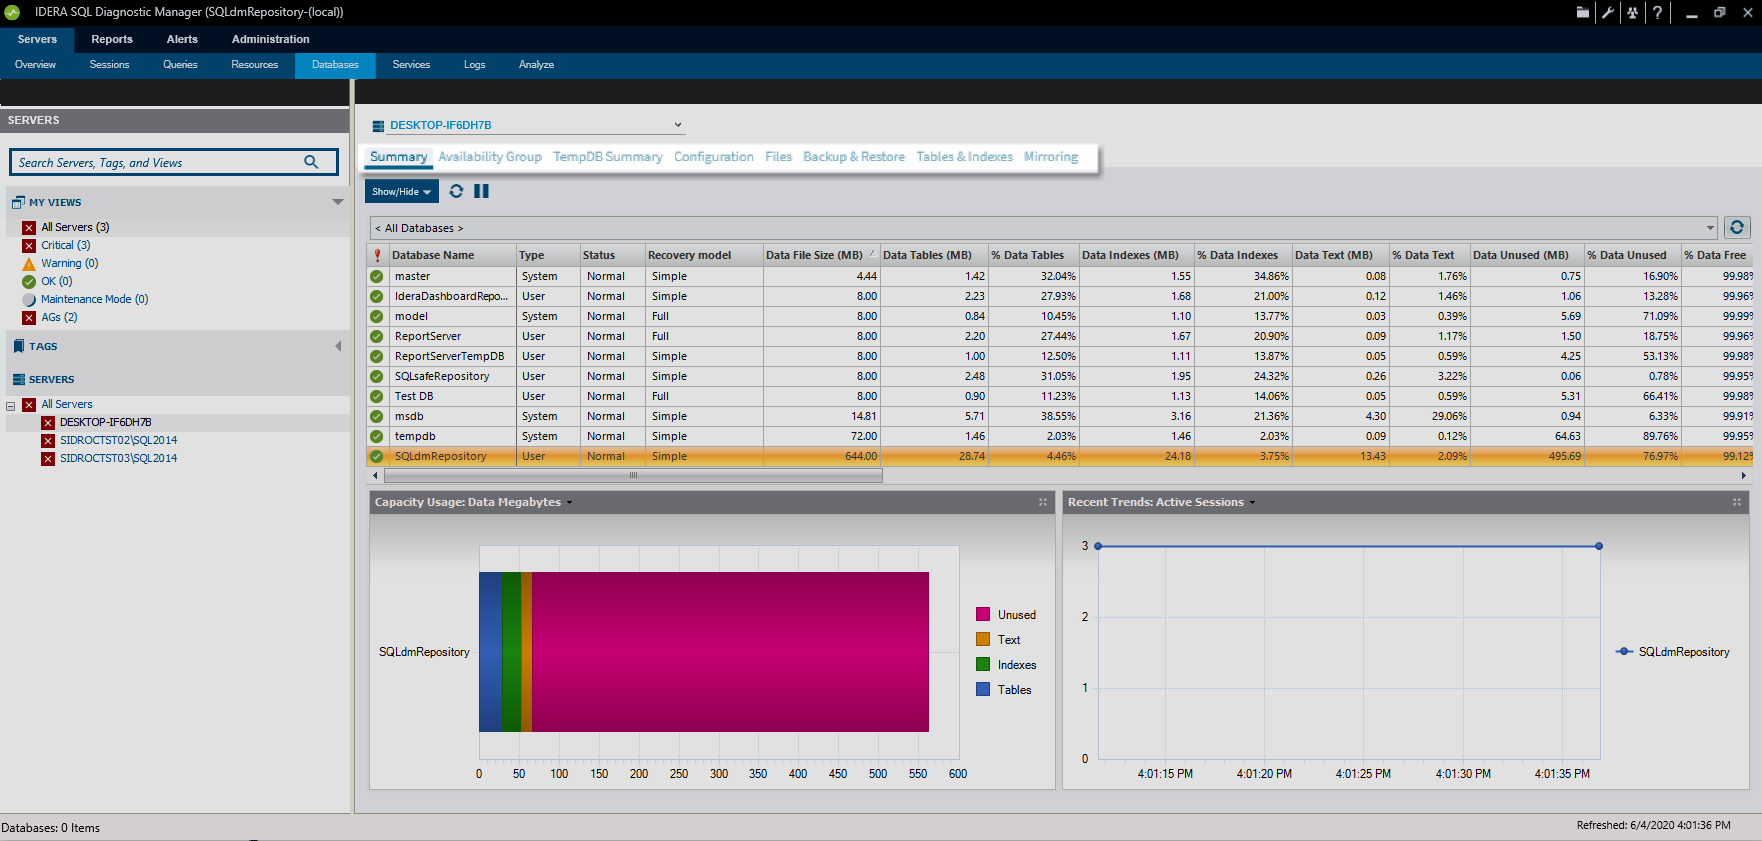This screenshot has height=841, width=1762.
Task: Click the search magnifier icon in Servers panel
Action: 311,162
